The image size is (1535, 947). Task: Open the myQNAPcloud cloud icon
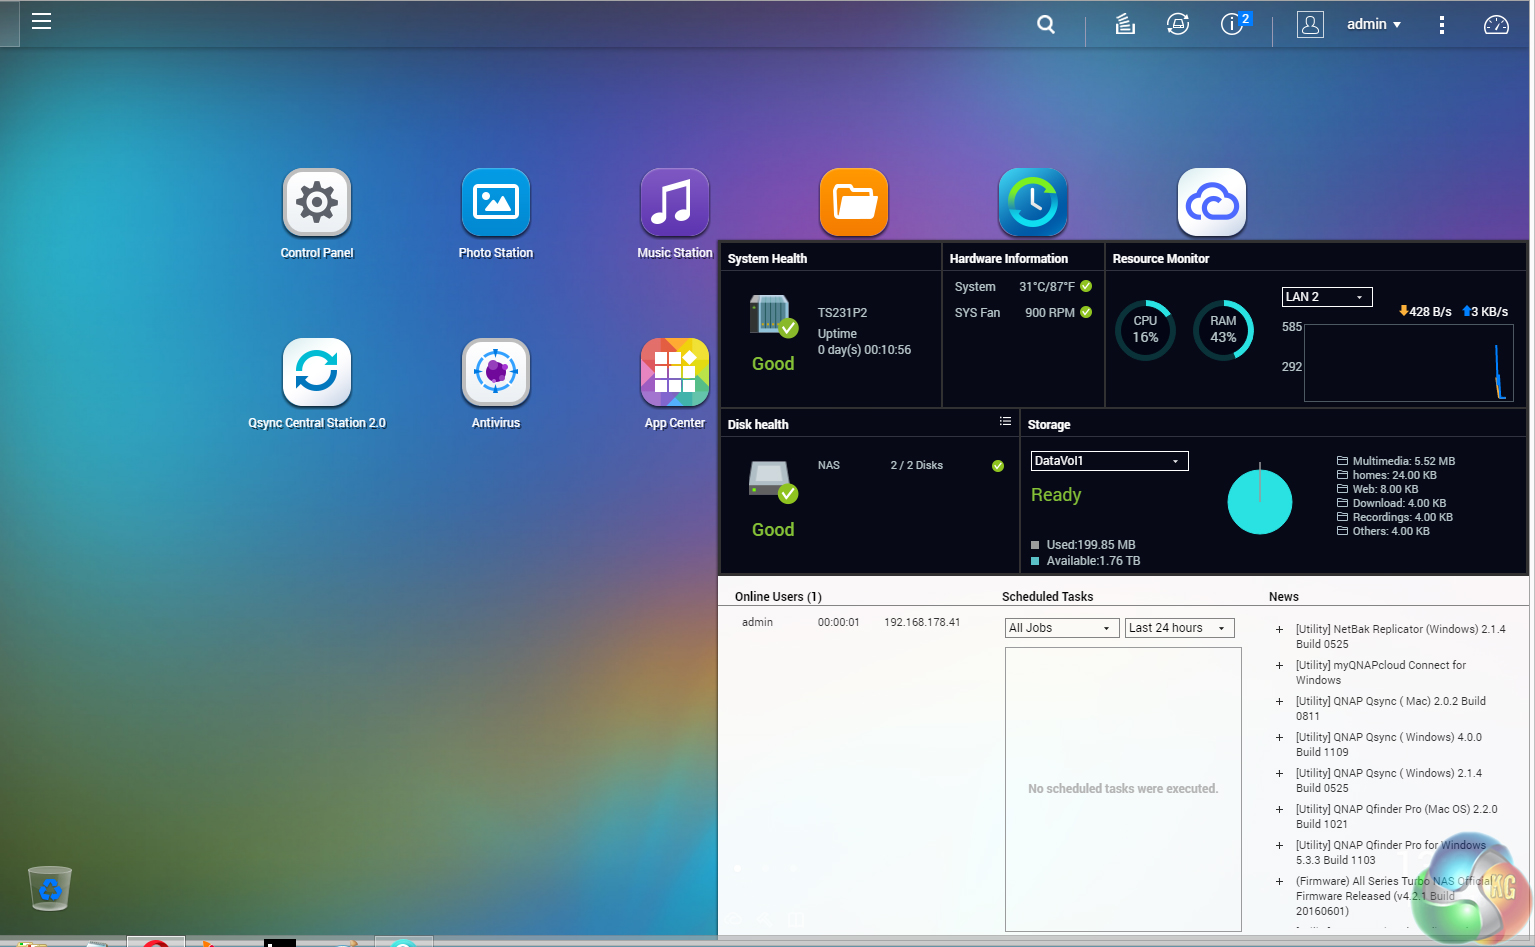(x=1212, y=202)
